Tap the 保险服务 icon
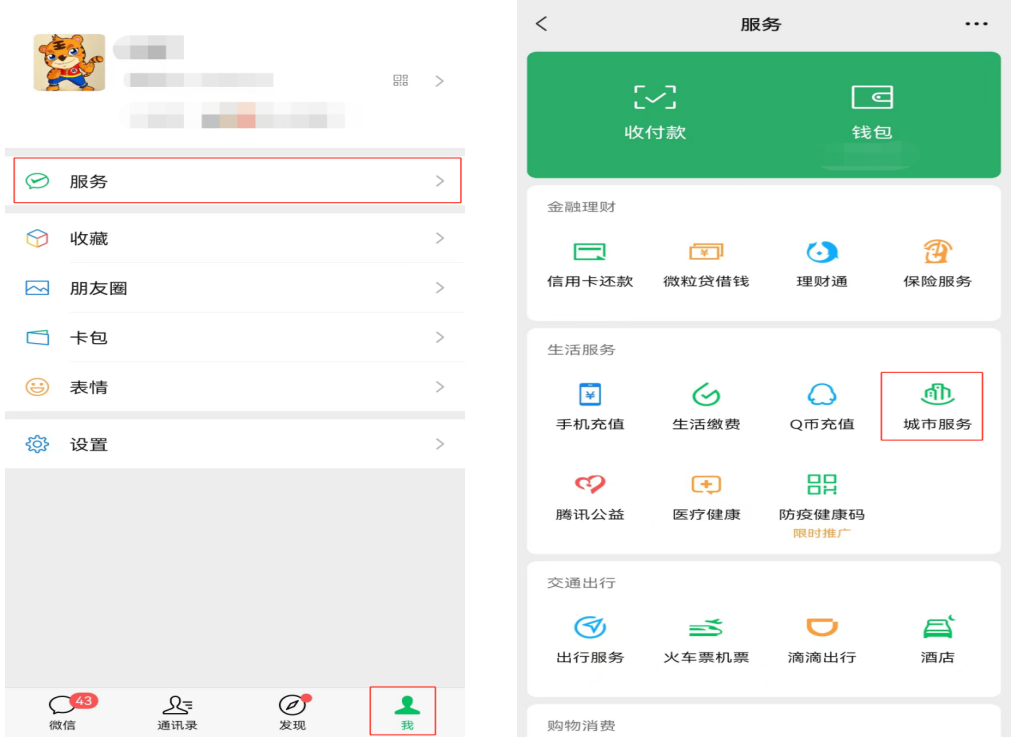 tap(937, 251)
